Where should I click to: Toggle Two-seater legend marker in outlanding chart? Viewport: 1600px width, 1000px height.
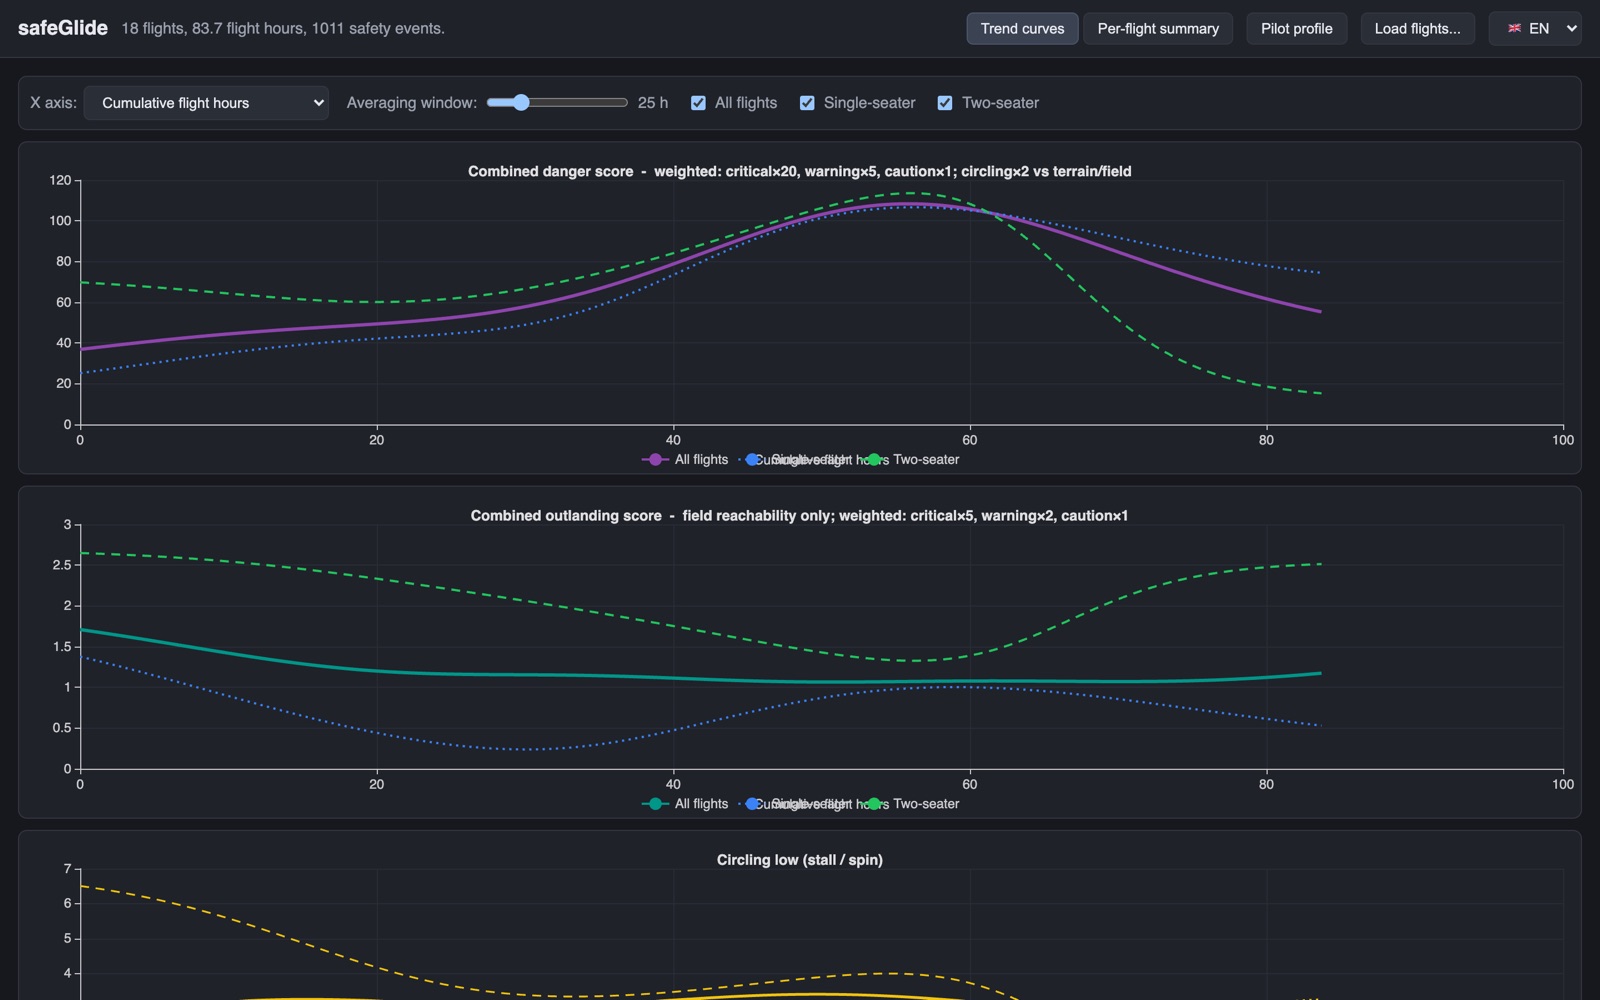click(873, 804)
